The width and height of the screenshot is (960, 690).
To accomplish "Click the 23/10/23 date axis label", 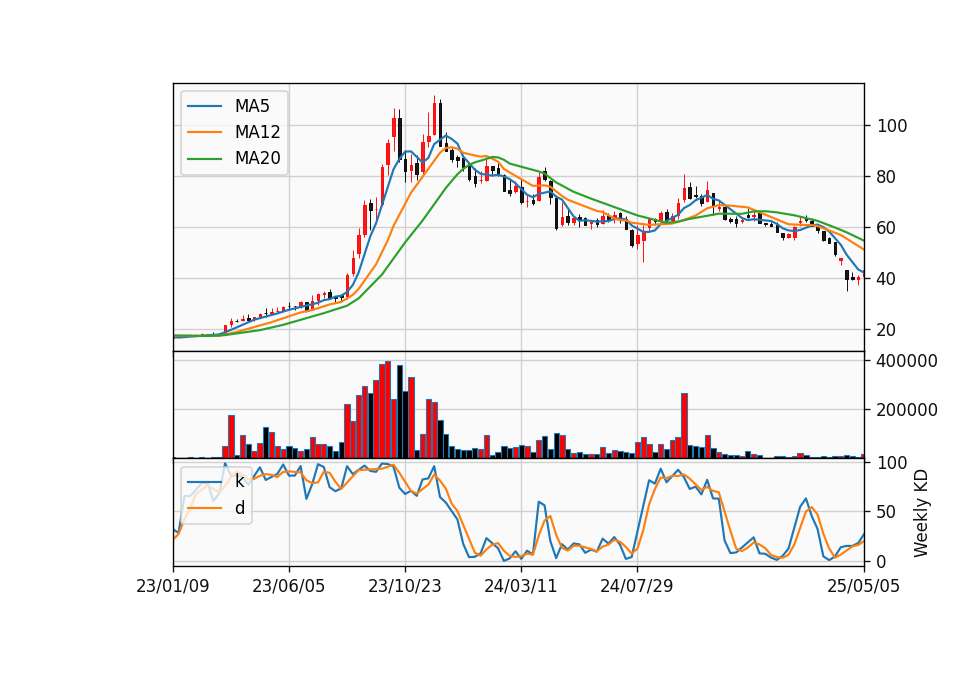I will 405,586.
